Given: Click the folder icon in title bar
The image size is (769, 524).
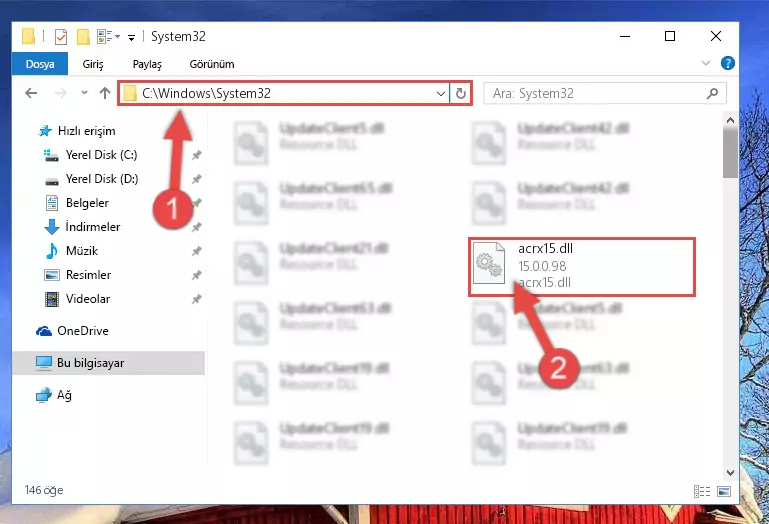Looking at the screenshot, I should point(28,36).
